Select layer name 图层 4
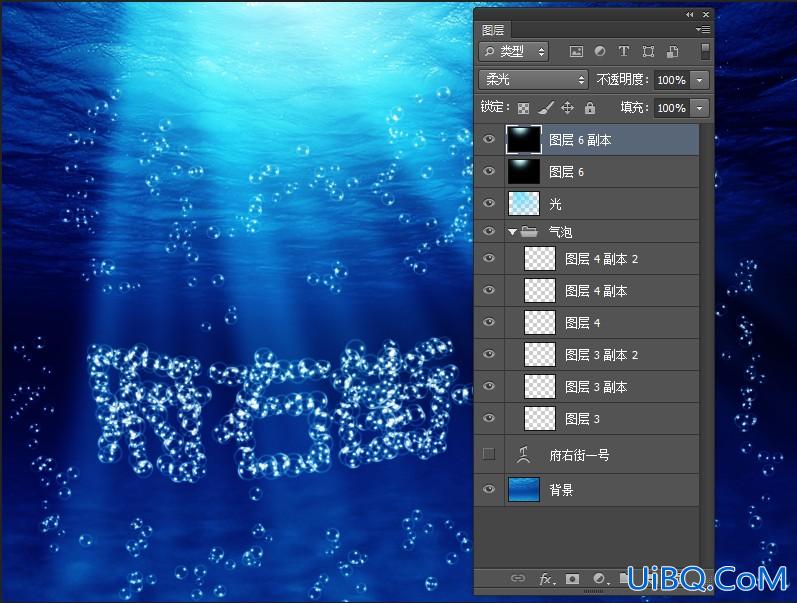Viewport: 797px width, 603px height. click(583, 323)
